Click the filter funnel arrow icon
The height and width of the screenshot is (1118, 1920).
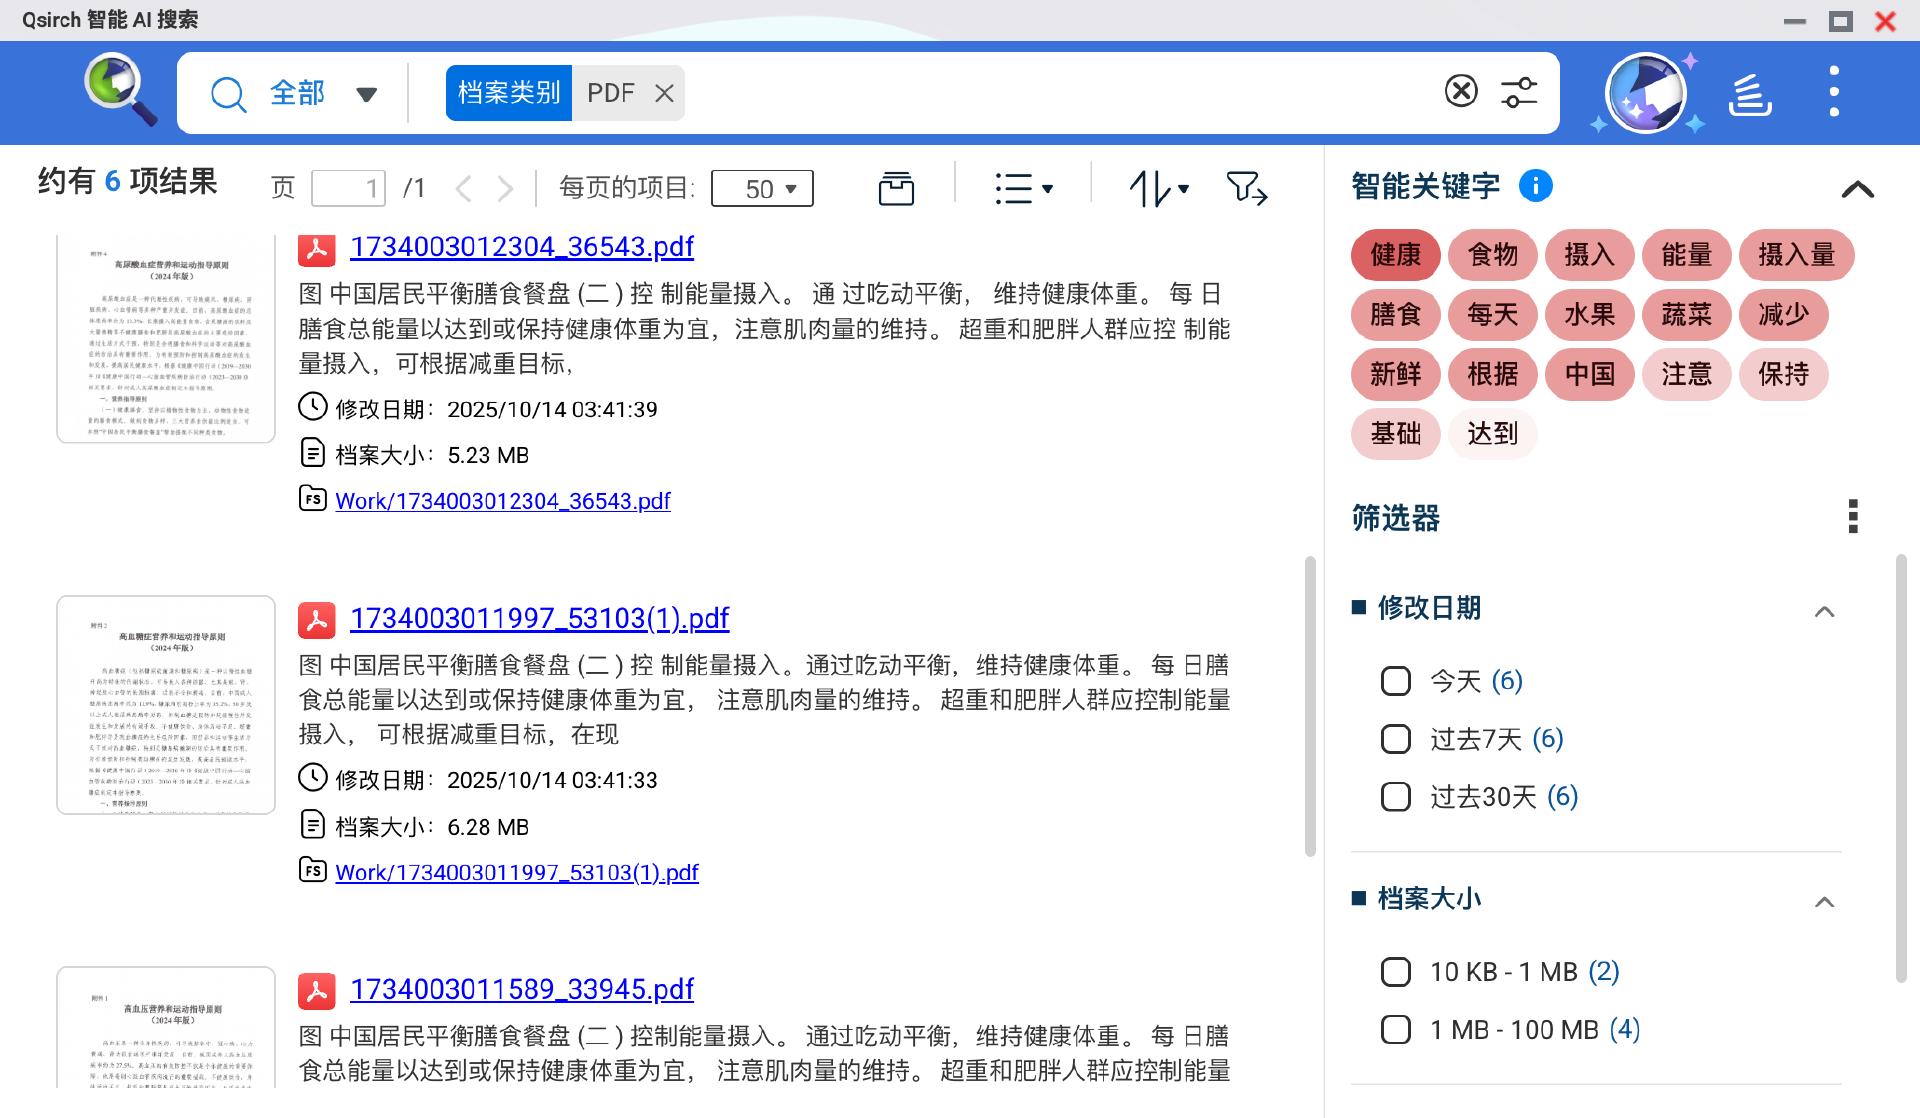pyautogui.click(x=1246, y=188)
